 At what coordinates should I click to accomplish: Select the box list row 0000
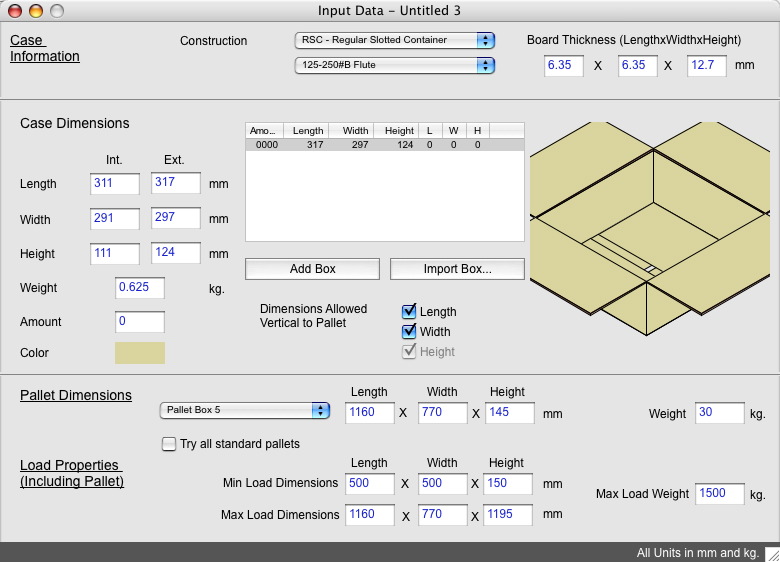click(385, 145)
